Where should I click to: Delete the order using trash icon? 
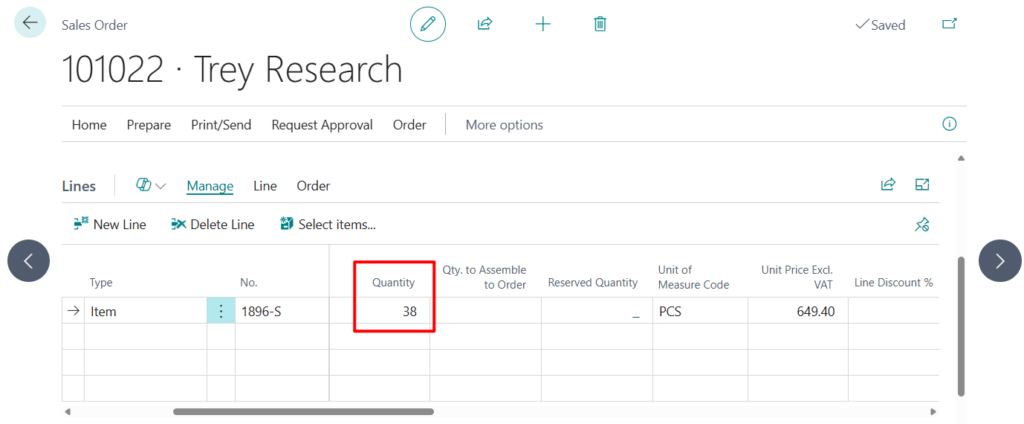(600, 24)
